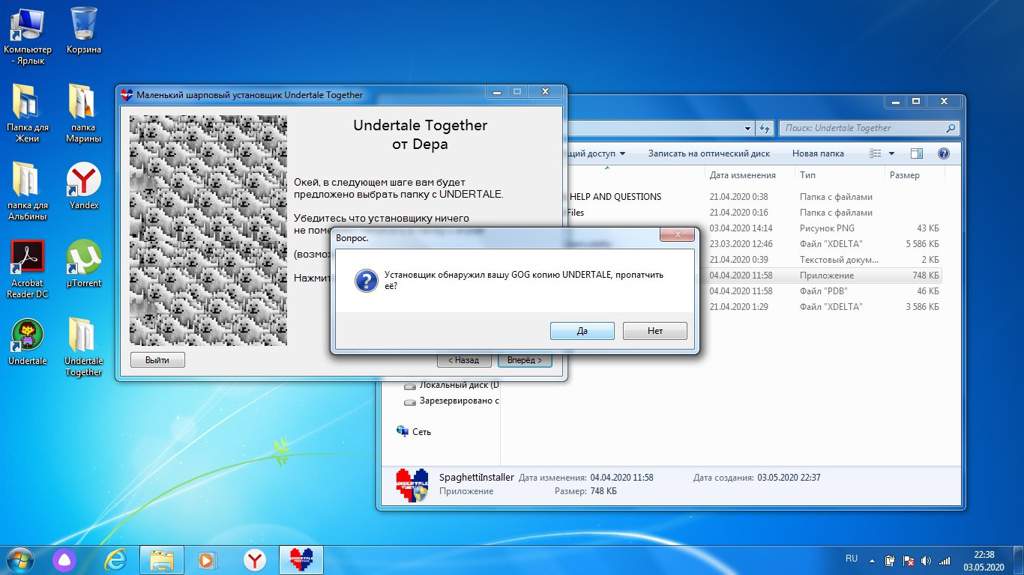The height and width of the screenshot is (575, 1024).
Task: Sort by the Дата изменения column header
Action: pos(743,175)
